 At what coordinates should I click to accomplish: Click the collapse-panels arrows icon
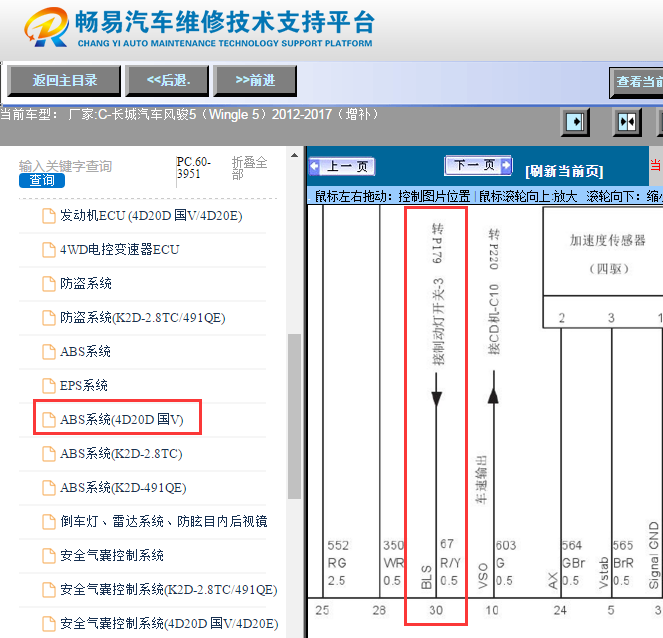click(x=627, y=122)
